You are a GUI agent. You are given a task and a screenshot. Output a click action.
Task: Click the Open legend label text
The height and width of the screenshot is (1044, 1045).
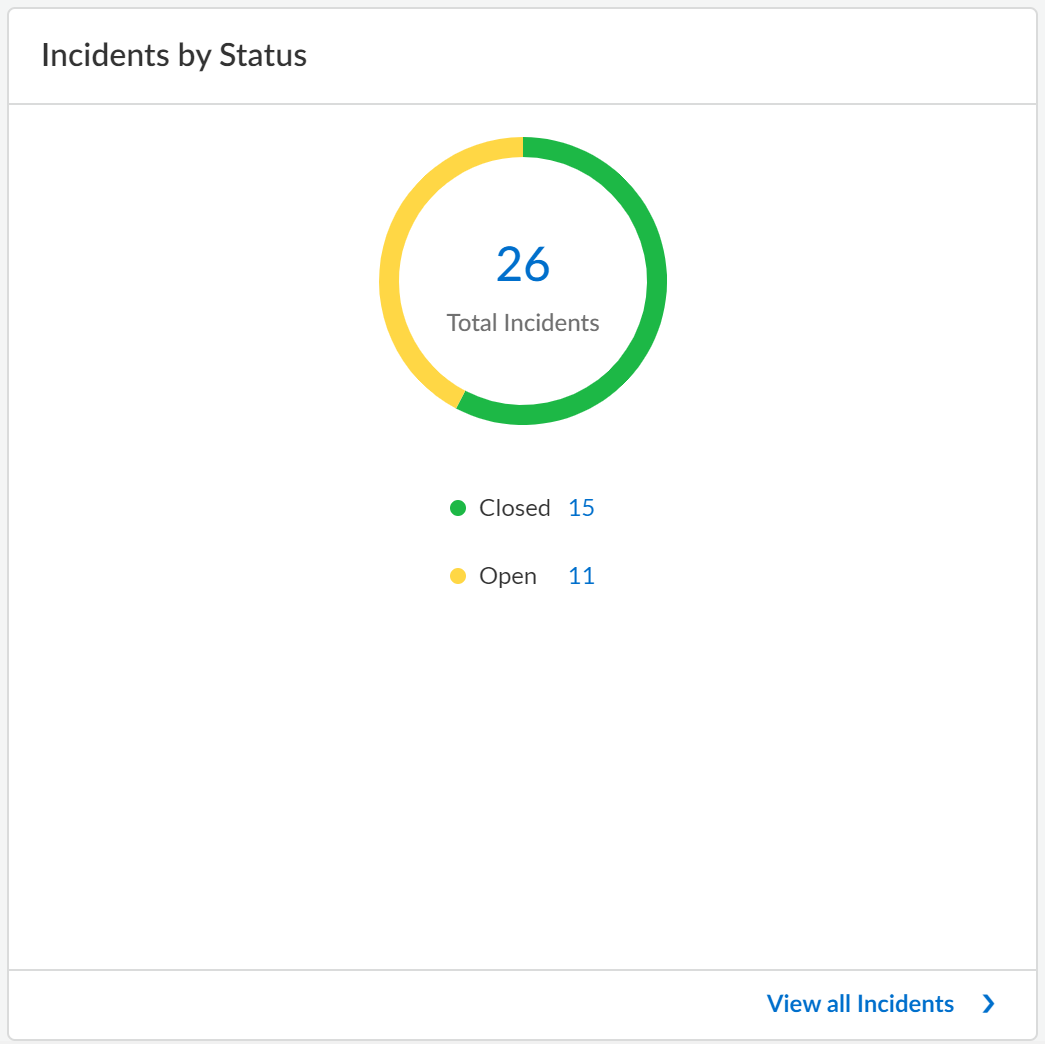coord(507,576)
